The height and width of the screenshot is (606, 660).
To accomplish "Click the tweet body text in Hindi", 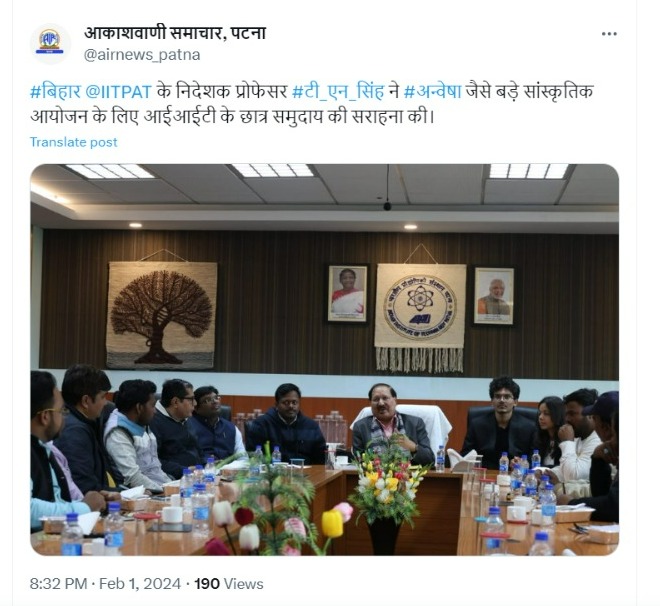I will pyautogui.click(x=311, y=104).
